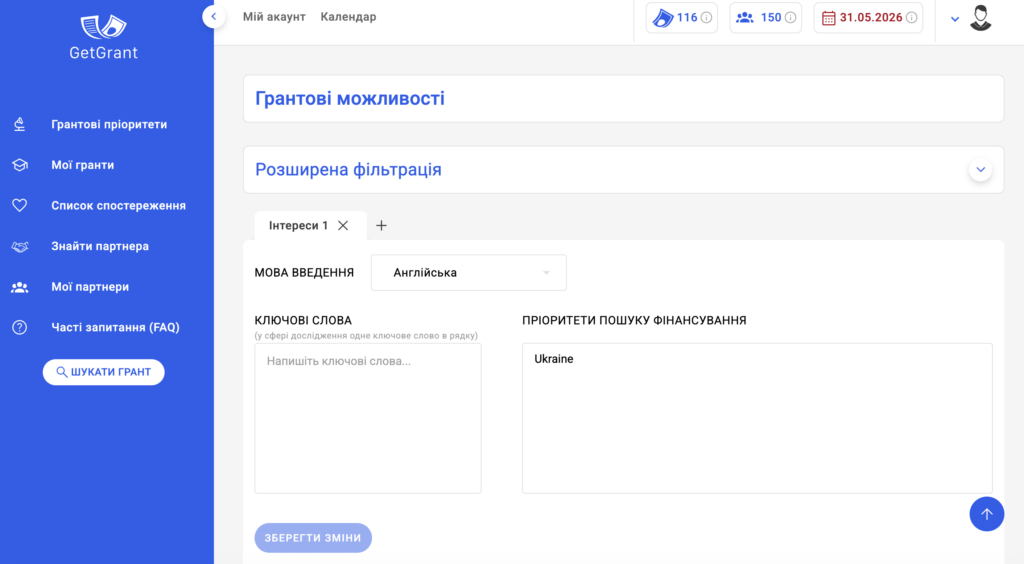Go to Знайти партнера in sidebar
Viewport: 1024px width, 564px height.
tap(99, 246)
